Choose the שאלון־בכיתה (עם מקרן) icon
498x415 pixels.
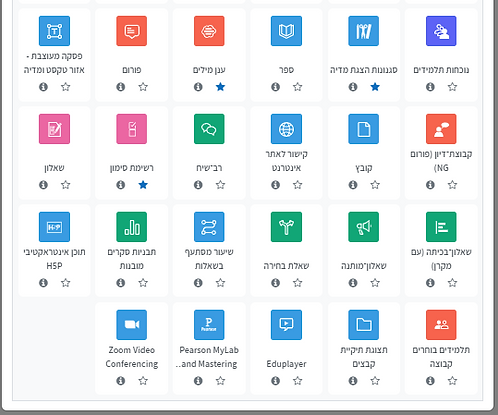pos(441,227)
